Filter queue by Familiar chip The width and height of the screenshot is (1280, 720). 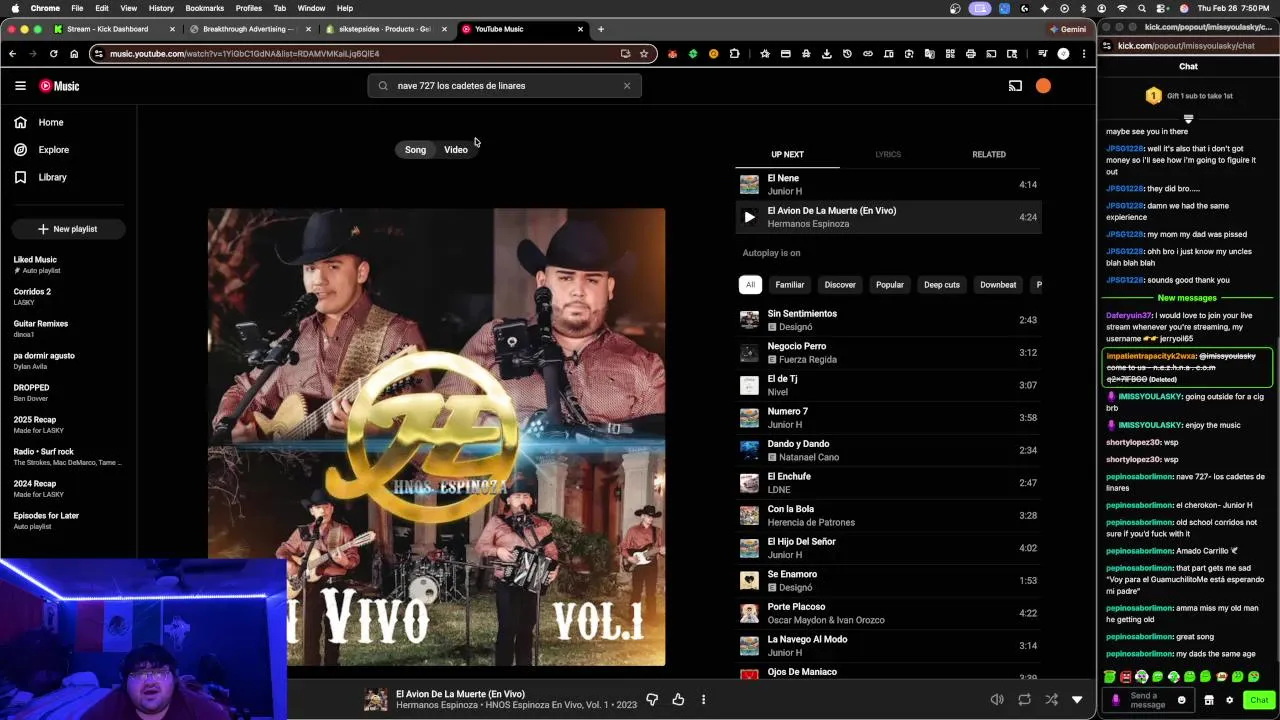click(x=790, y=285)
